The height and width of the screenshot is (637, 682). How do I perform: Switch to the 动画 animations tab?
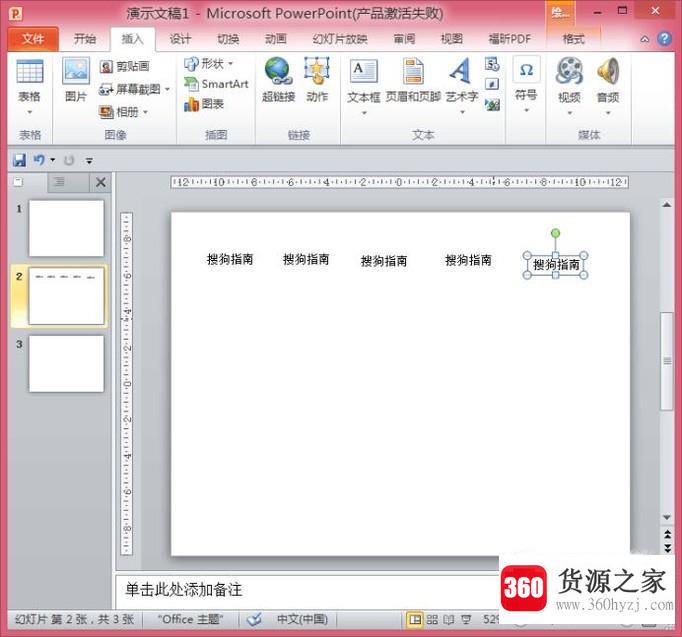(x=276, y=39)
